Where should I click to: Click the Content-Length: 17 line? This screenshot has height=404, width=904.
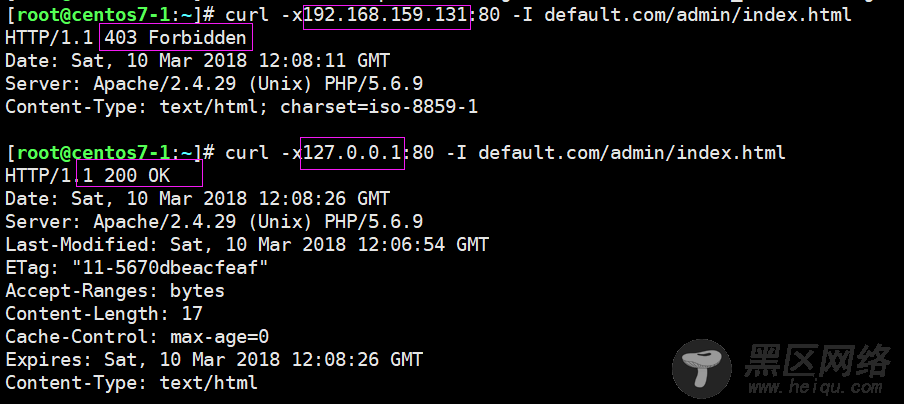pos(104,314)
